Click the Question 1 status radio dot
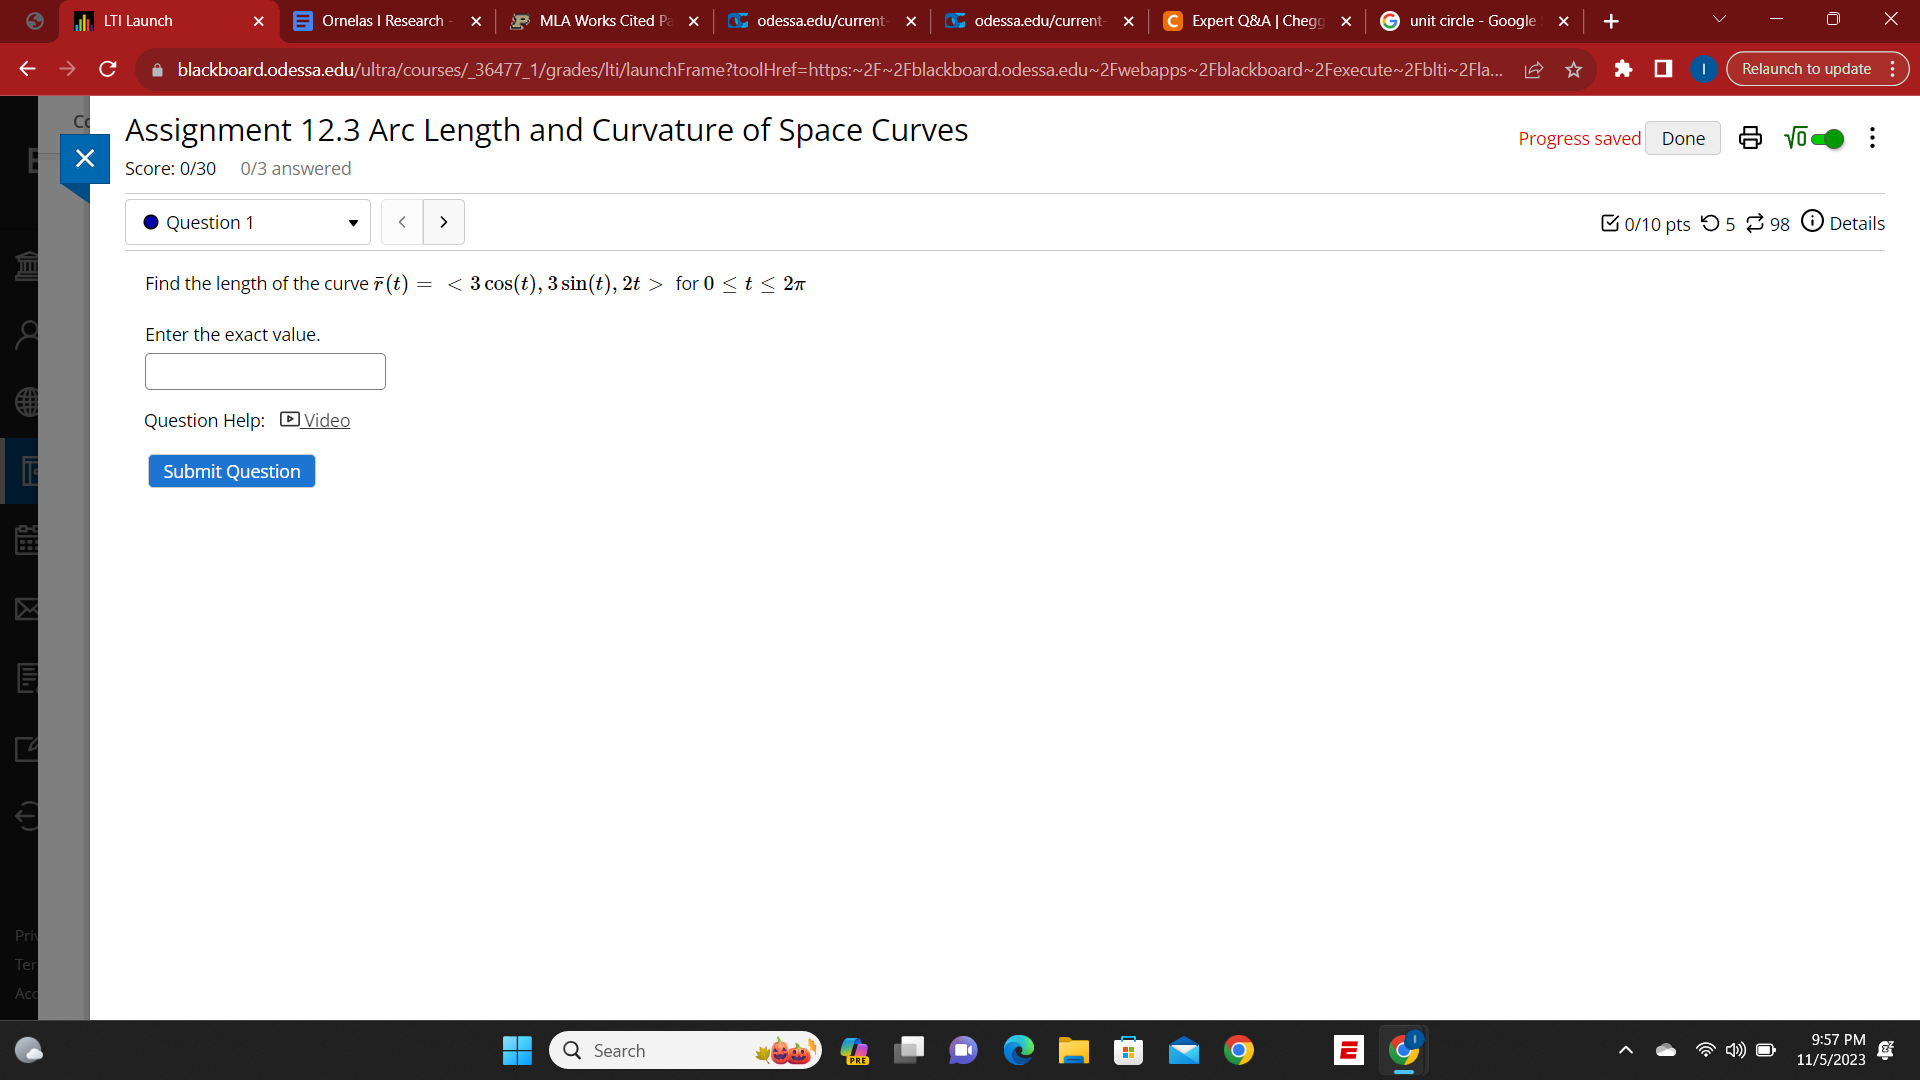 [152, 222]
